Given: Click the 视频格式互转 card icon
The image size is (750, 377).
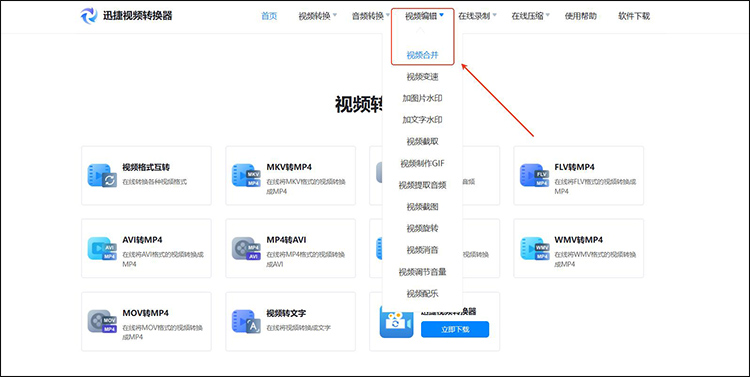Looking at the screenshot, I should pos(102,175).
